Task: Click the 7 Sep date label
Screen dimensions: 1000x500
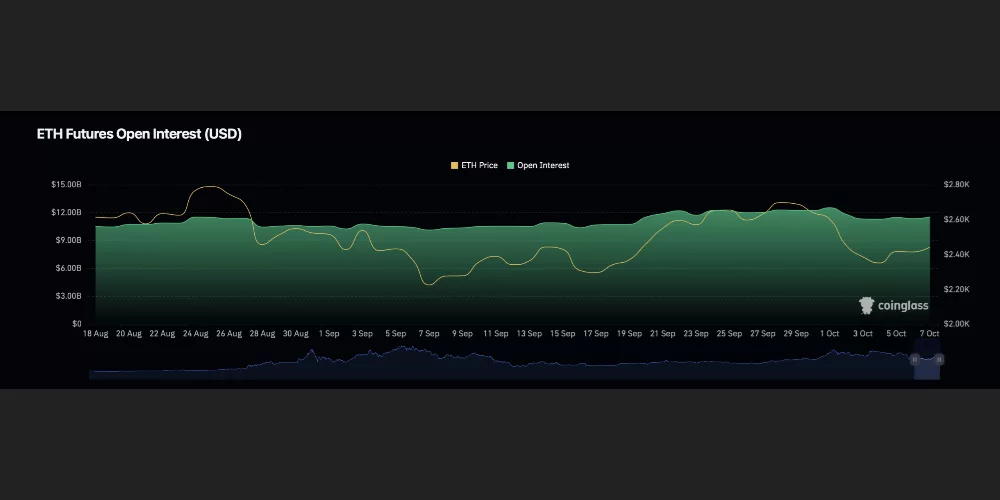Action: [429, 334]
